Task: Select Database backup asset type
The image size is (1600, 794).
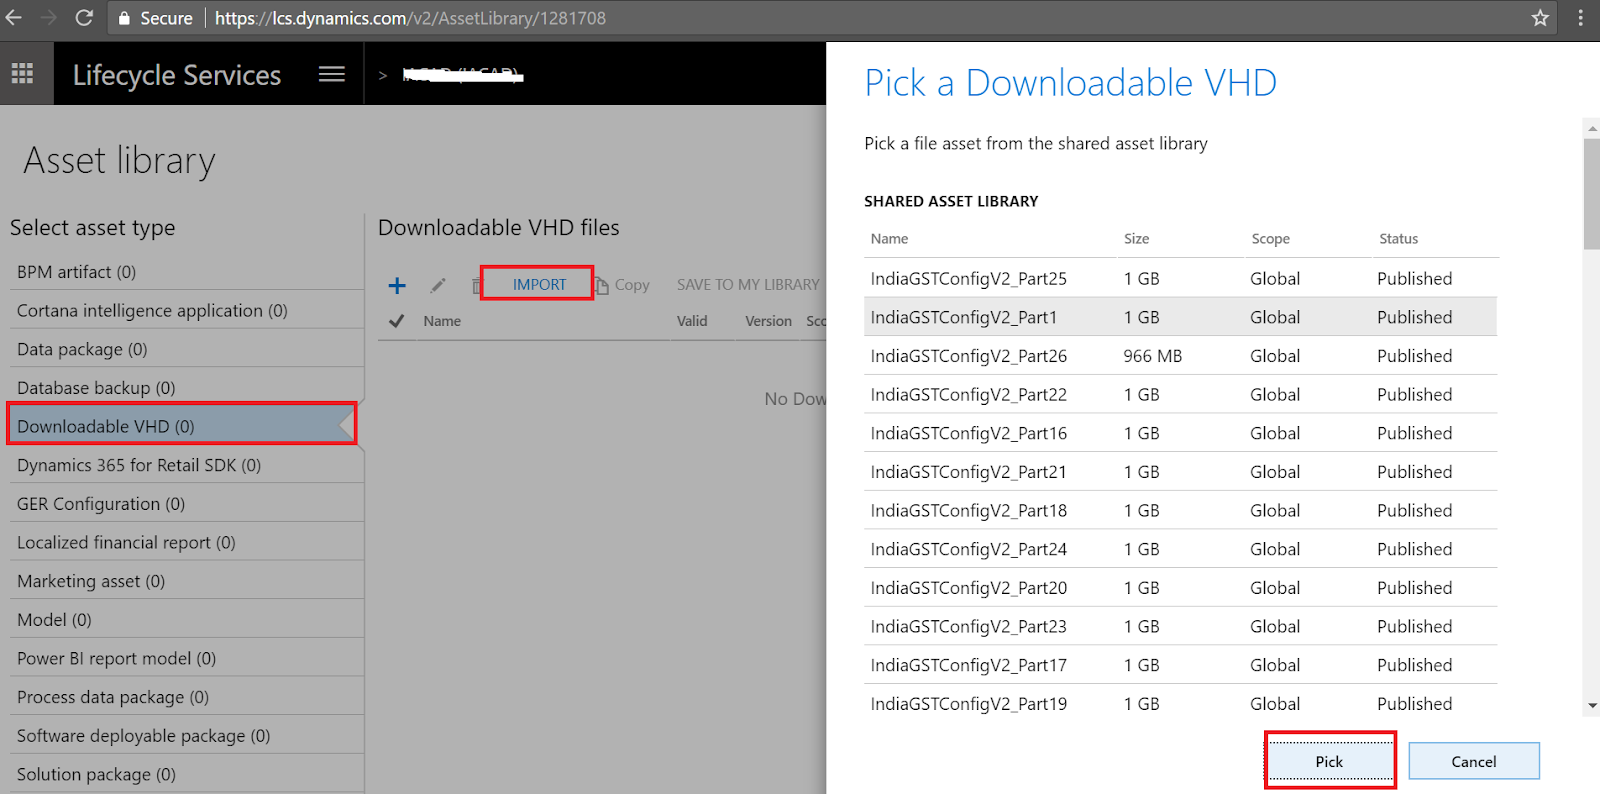Action: point(186,388)
